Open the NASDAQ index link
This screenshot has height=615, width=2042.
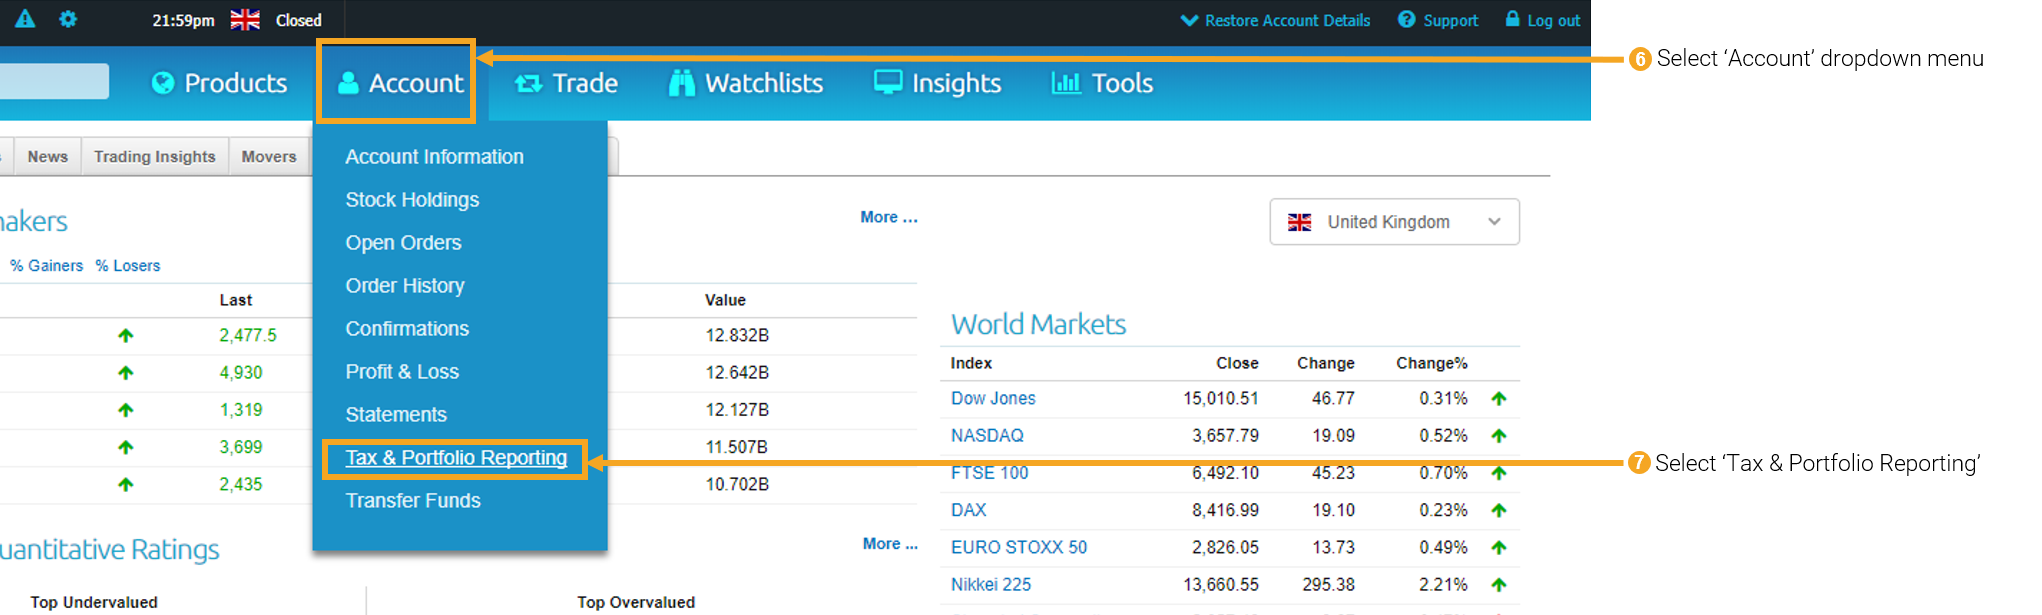987,436
